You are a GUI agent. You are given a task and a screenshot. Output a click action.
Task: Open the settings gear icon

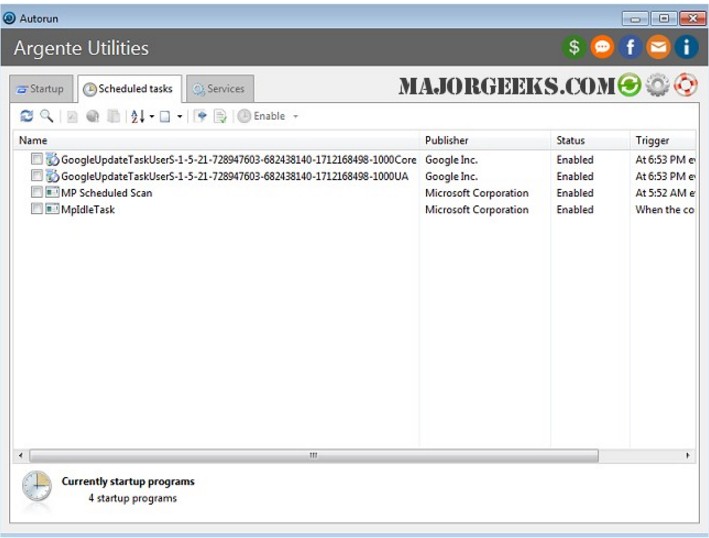pos(657,85)
